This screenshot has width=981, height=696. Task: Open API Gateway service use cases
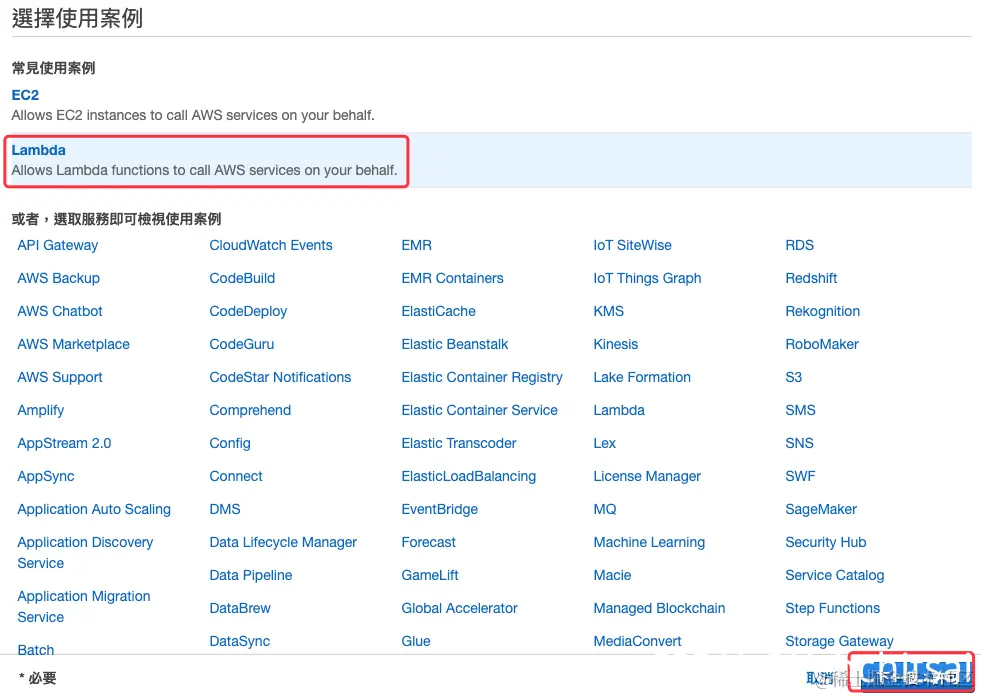coord(58,245)
